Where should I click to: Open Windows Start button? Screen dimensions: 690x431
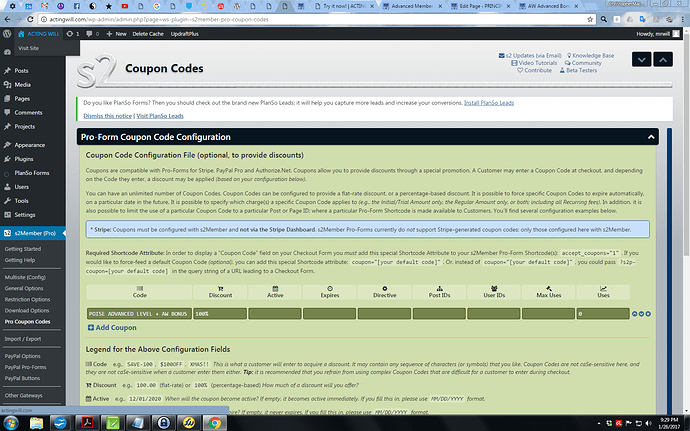coord(11,423)
